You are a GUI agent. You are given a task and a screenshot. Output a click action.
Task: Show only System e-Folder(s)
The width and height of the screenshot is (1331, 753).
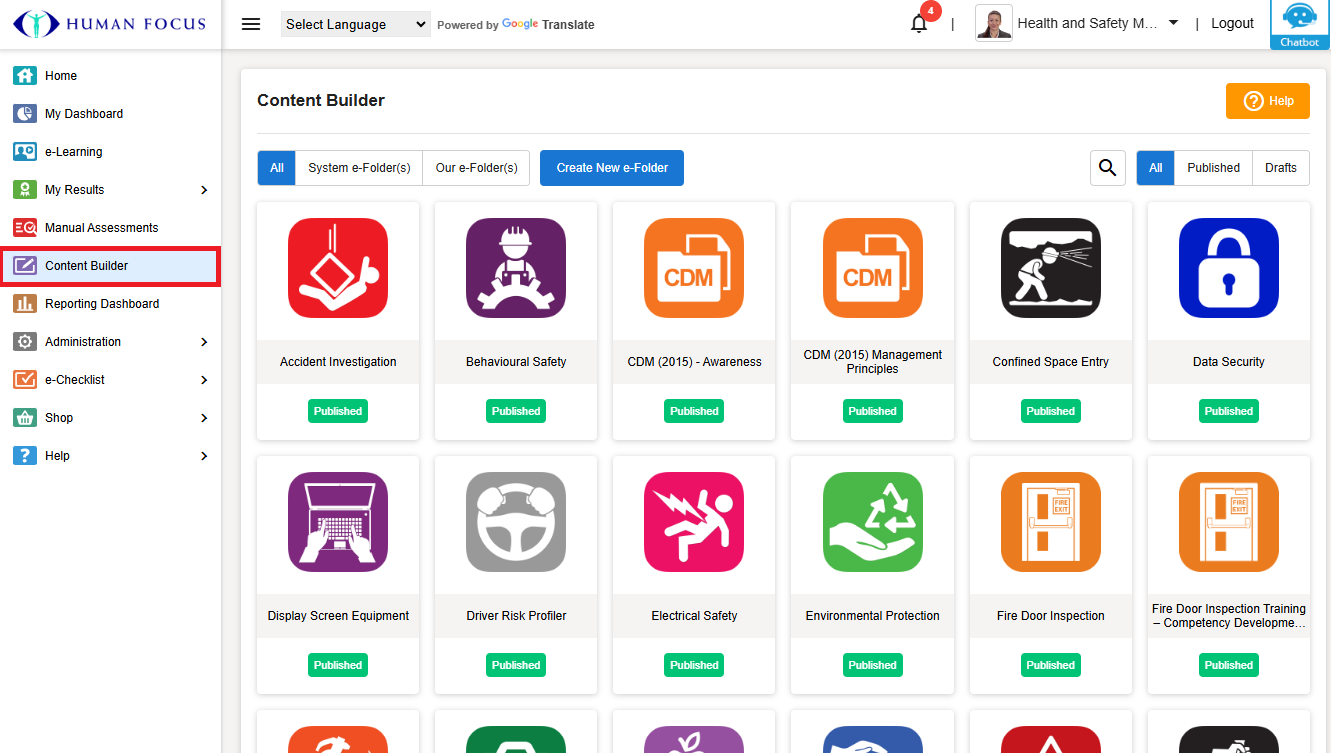point(359,168)
